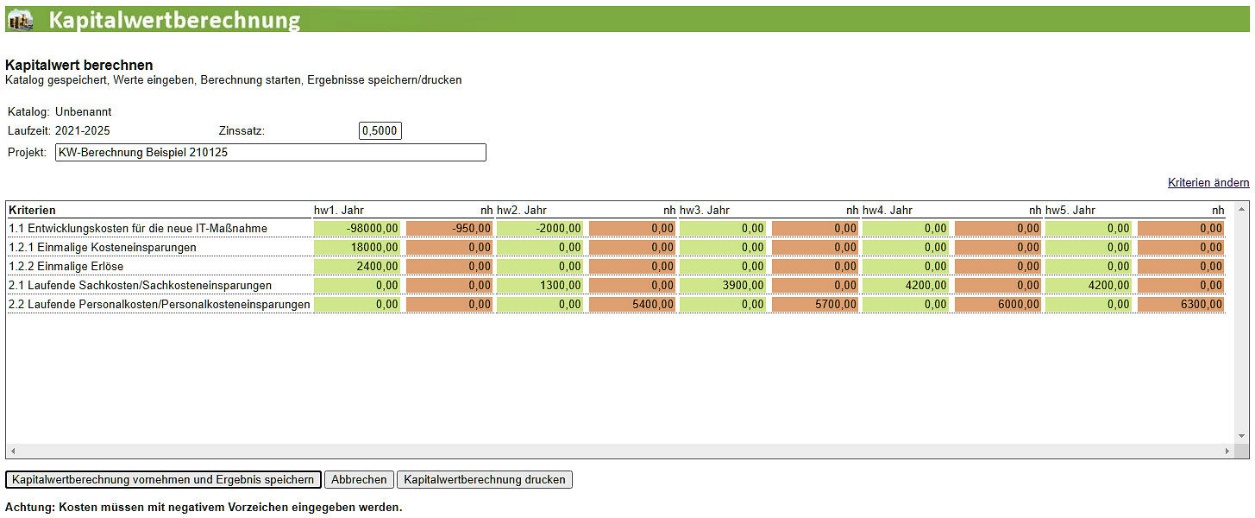Screen dimensions: 1255x518
Task: Edit the Projekt name text field
Action: pyautogui.click(x=270, y=152)
